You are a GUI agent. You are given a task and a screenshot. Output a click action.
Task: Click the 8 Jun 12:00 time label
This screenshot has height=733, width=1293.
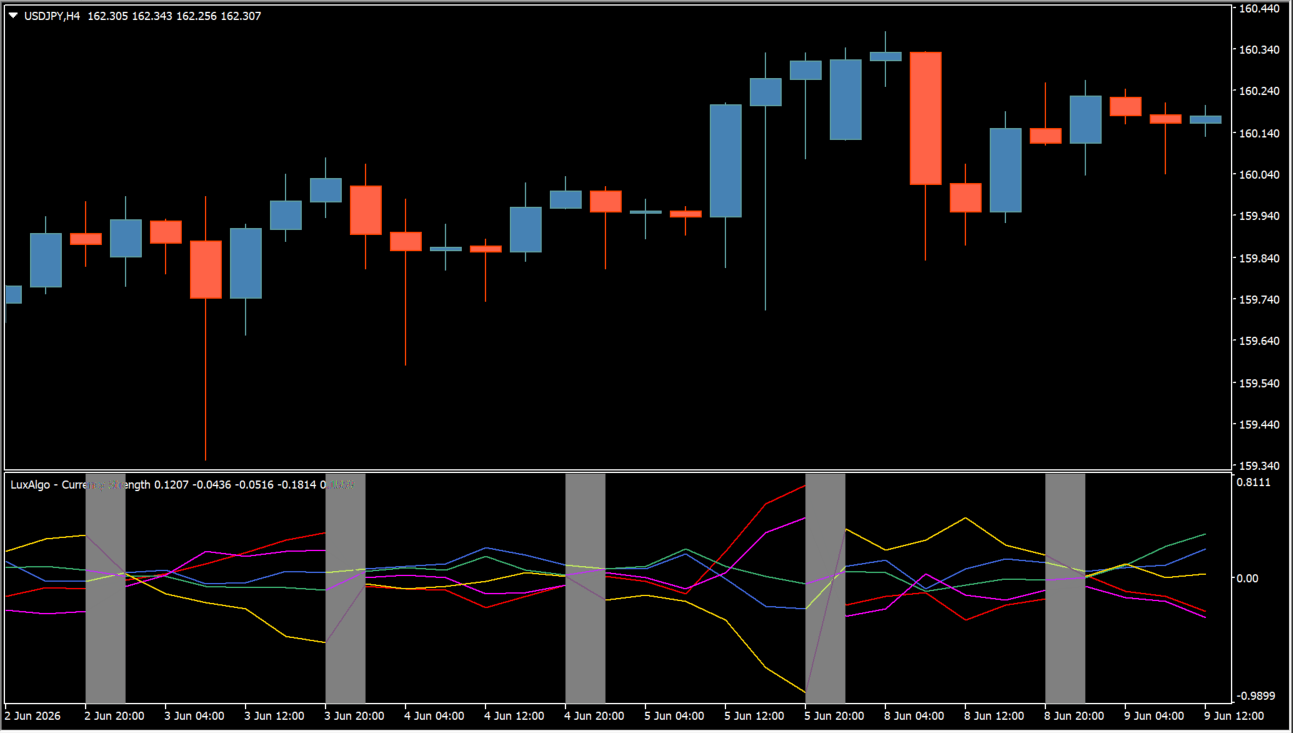[x=994, y=716]
